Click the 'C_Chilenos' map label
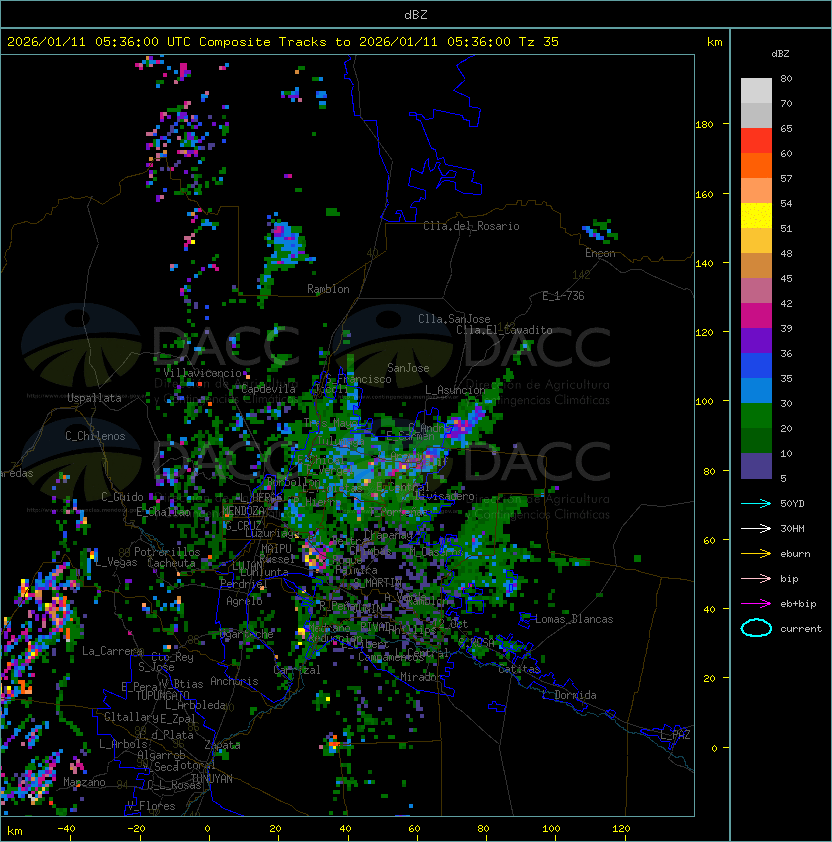The image size is (832, 842). click(95, 436)
